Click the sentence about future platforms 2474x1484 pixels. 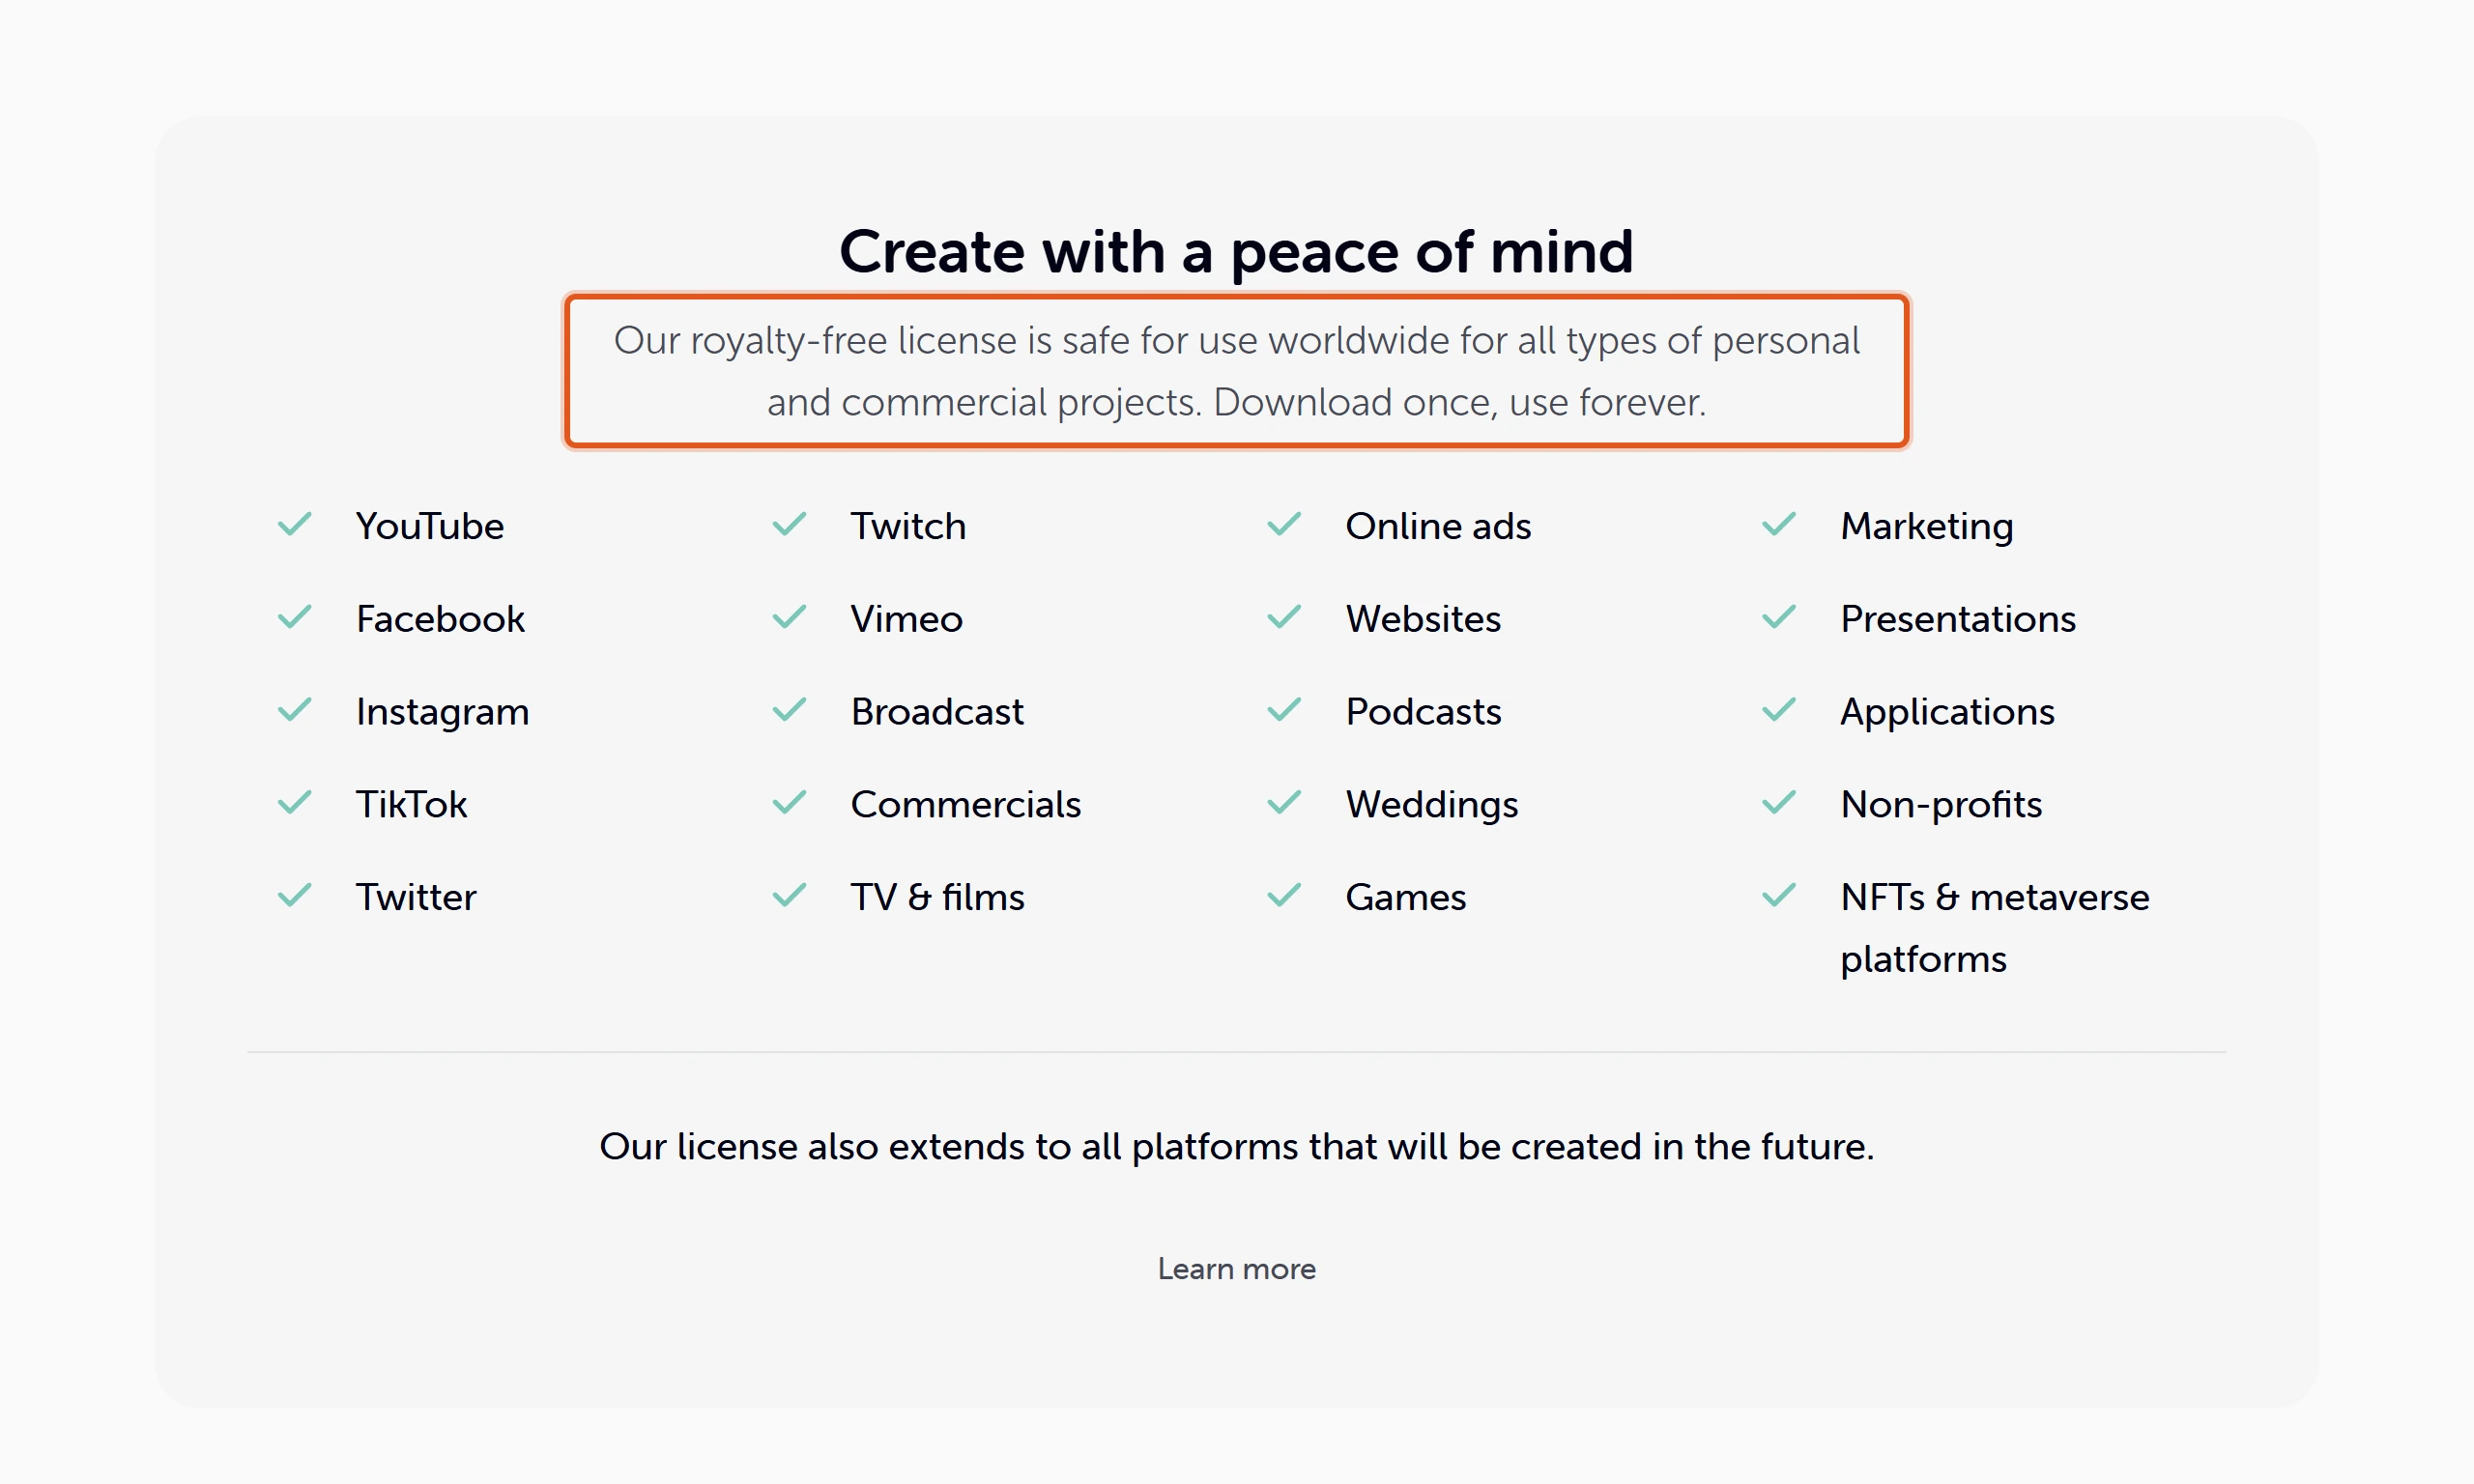1236,1147
